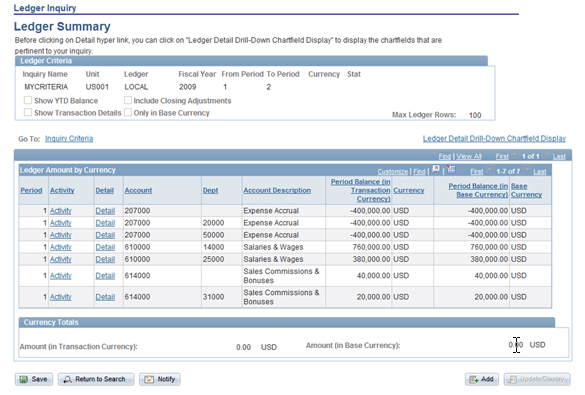Open Detail for 207000 Dept 50000 row
585x395 pixels.
click(x=105, y=235)
